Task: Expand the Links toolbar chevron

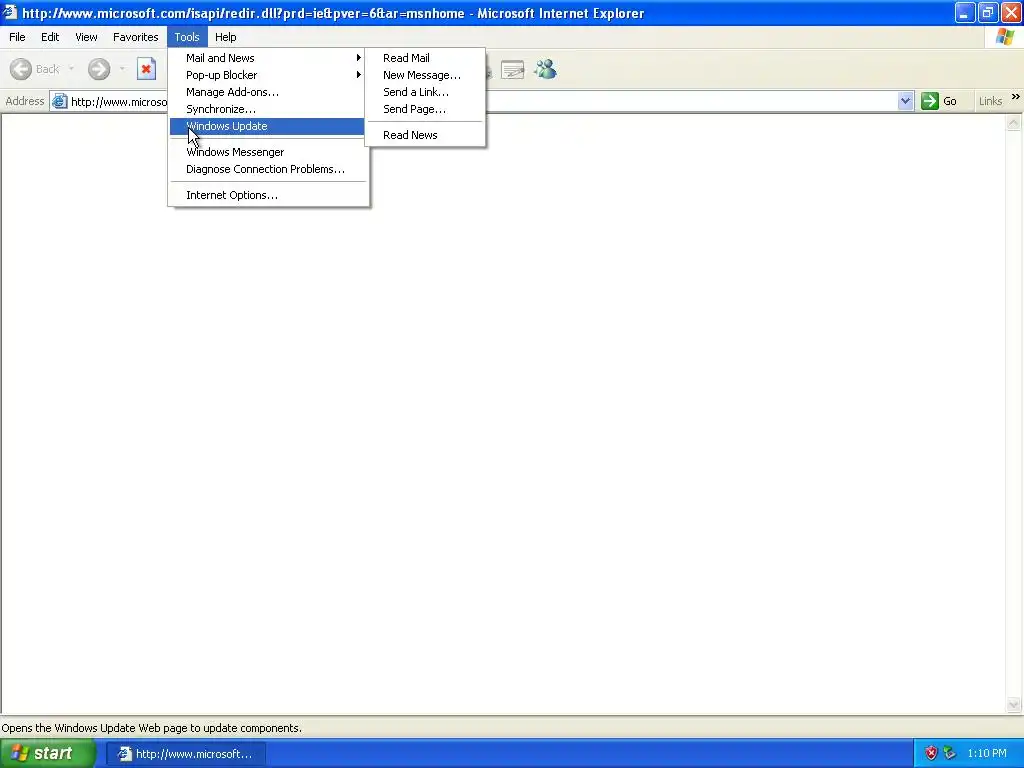Action: pos(1016,97)
